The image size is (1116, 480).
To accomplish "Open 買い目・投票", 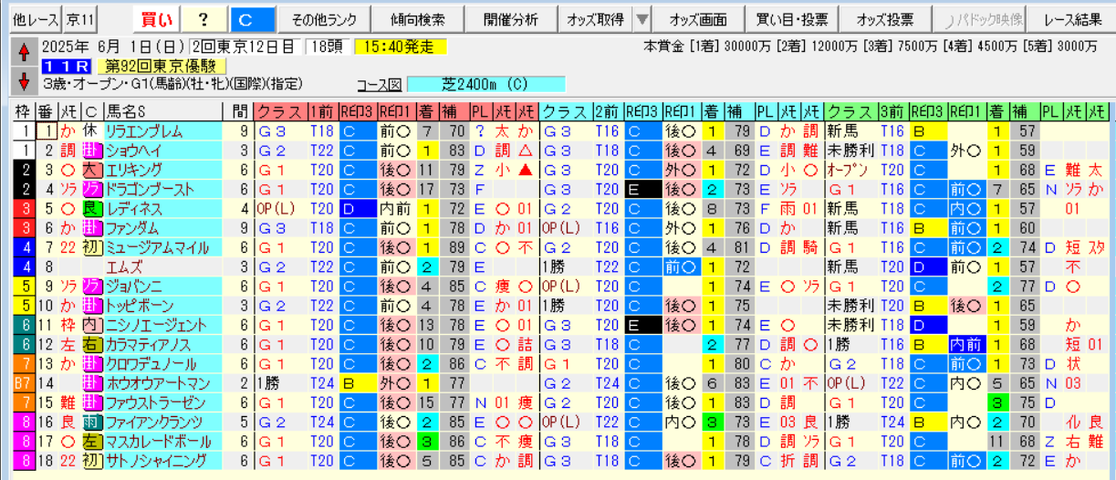I will (x=791, y=20).
